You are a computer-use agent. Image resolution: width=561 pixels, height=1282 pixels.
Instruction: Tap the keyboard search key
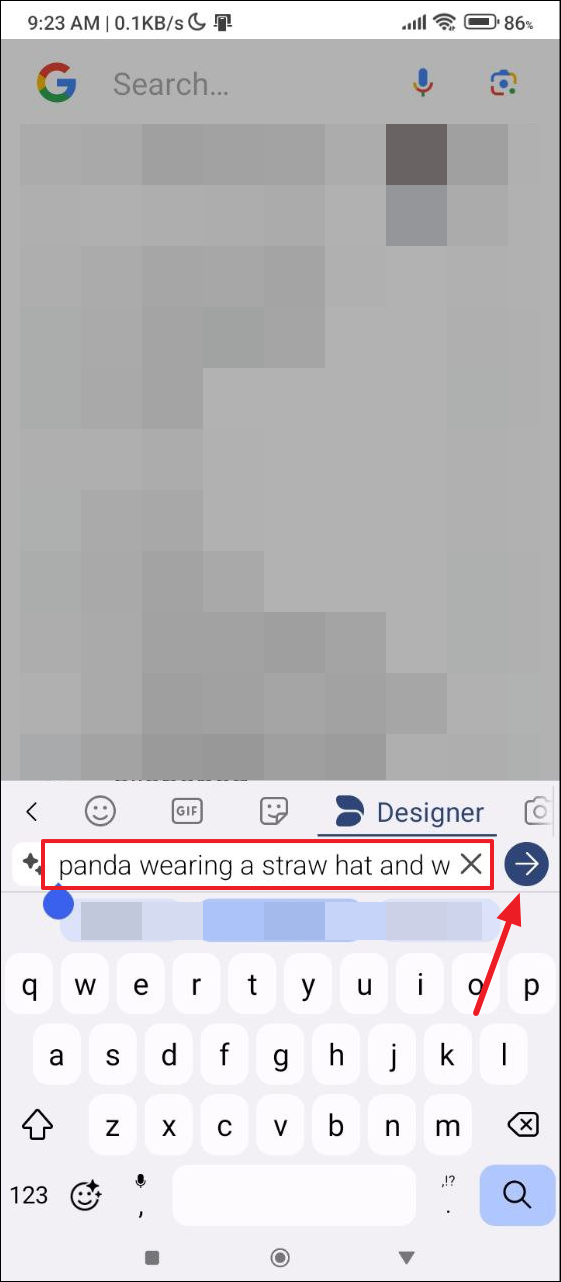point(517,1194)
